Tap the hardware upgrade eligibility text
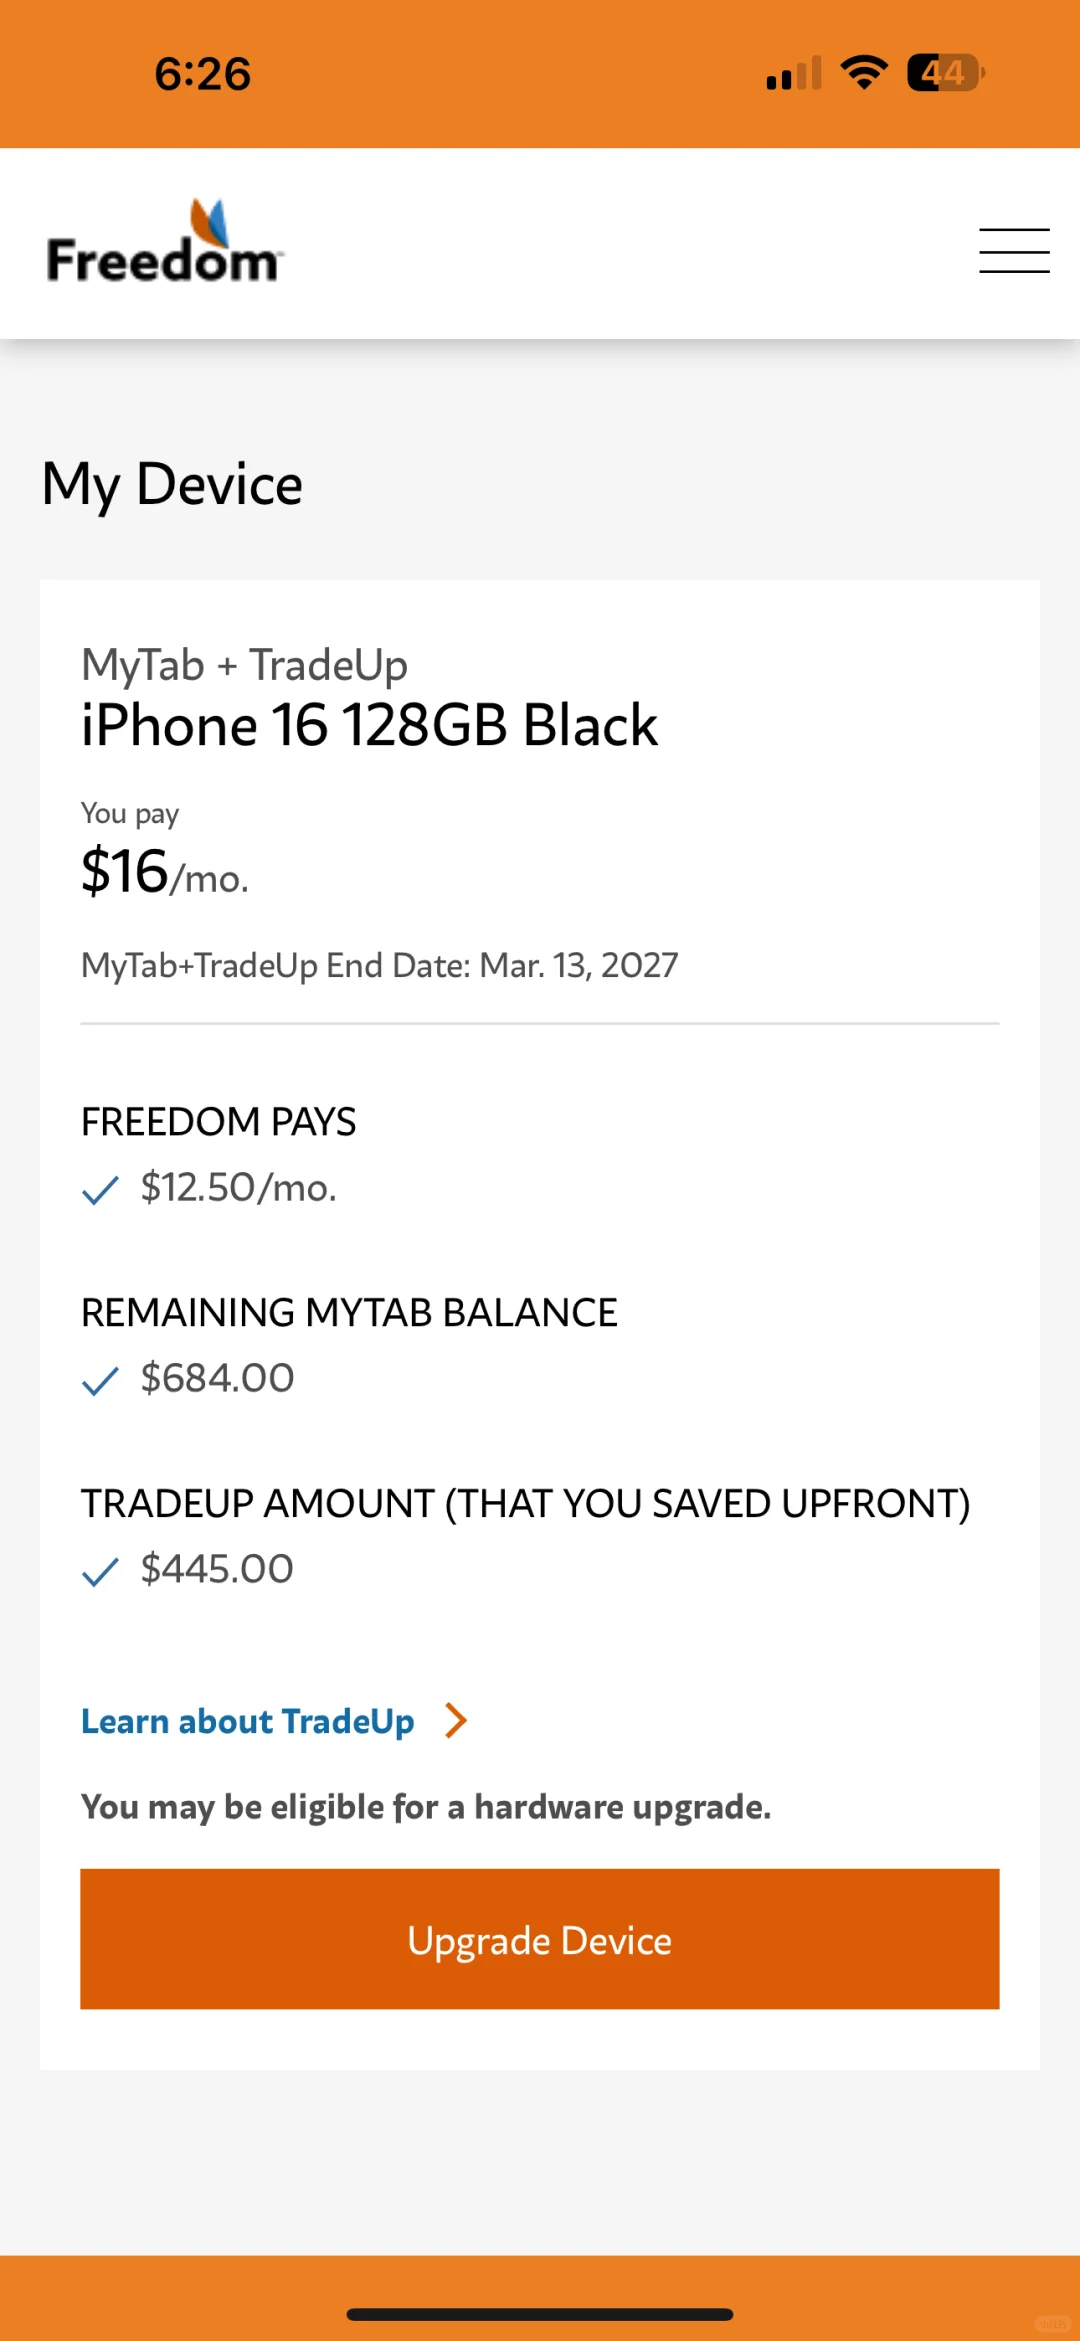 pyautogui.click(x=426, y=1807)
